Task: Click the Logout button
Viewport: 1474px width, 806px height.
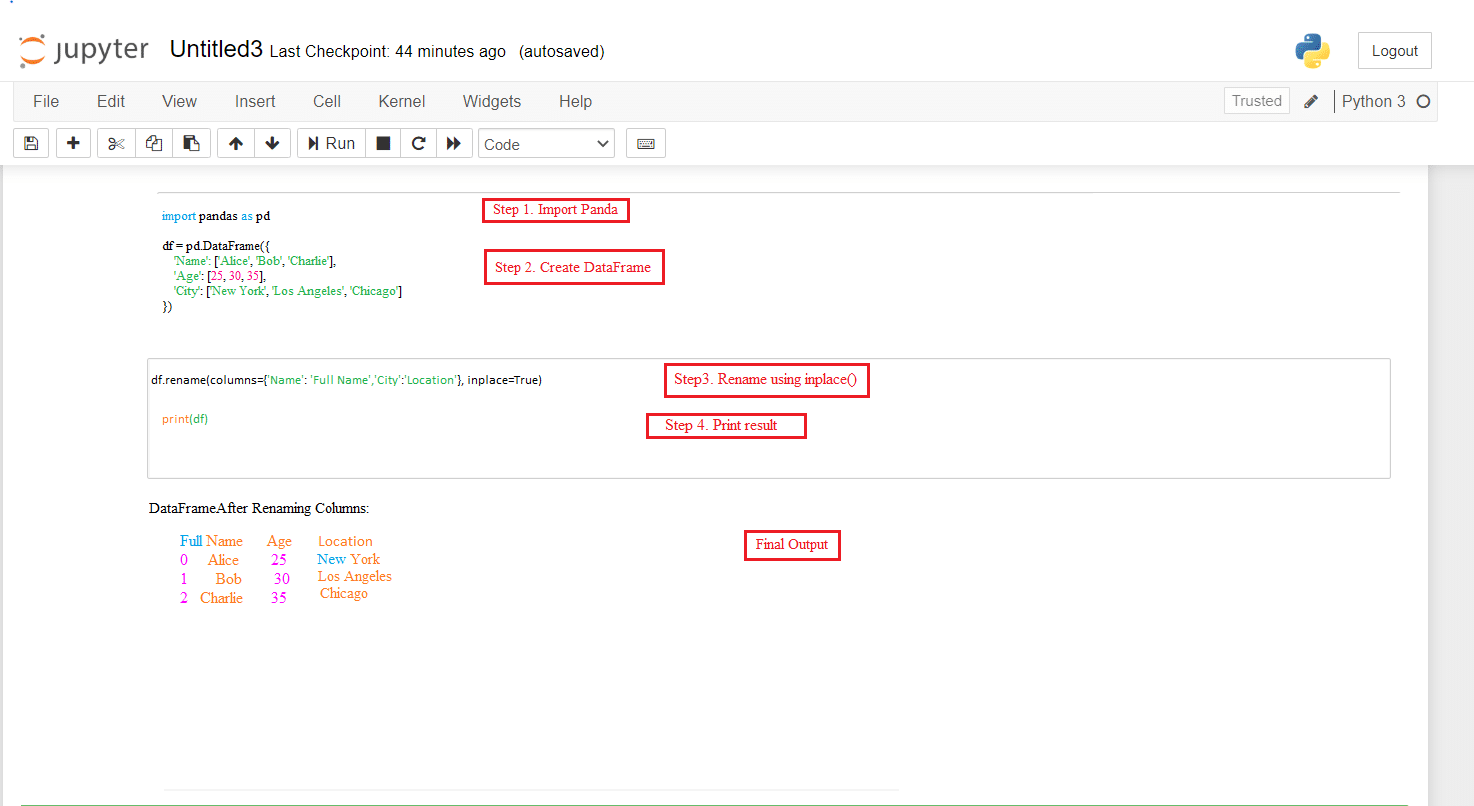Action: click(x=1394, y=50)
